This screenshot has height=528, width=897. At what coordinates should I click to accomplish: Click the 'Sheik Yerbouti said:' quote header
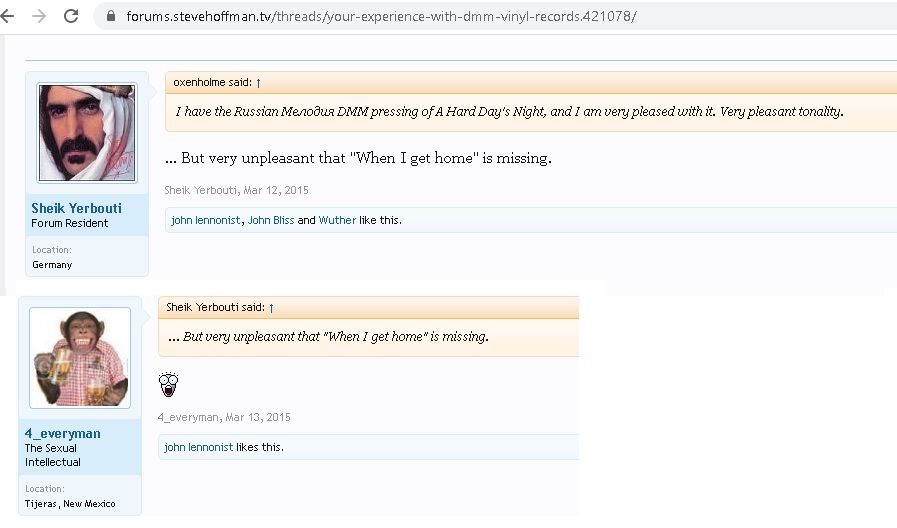pos(215,307)
